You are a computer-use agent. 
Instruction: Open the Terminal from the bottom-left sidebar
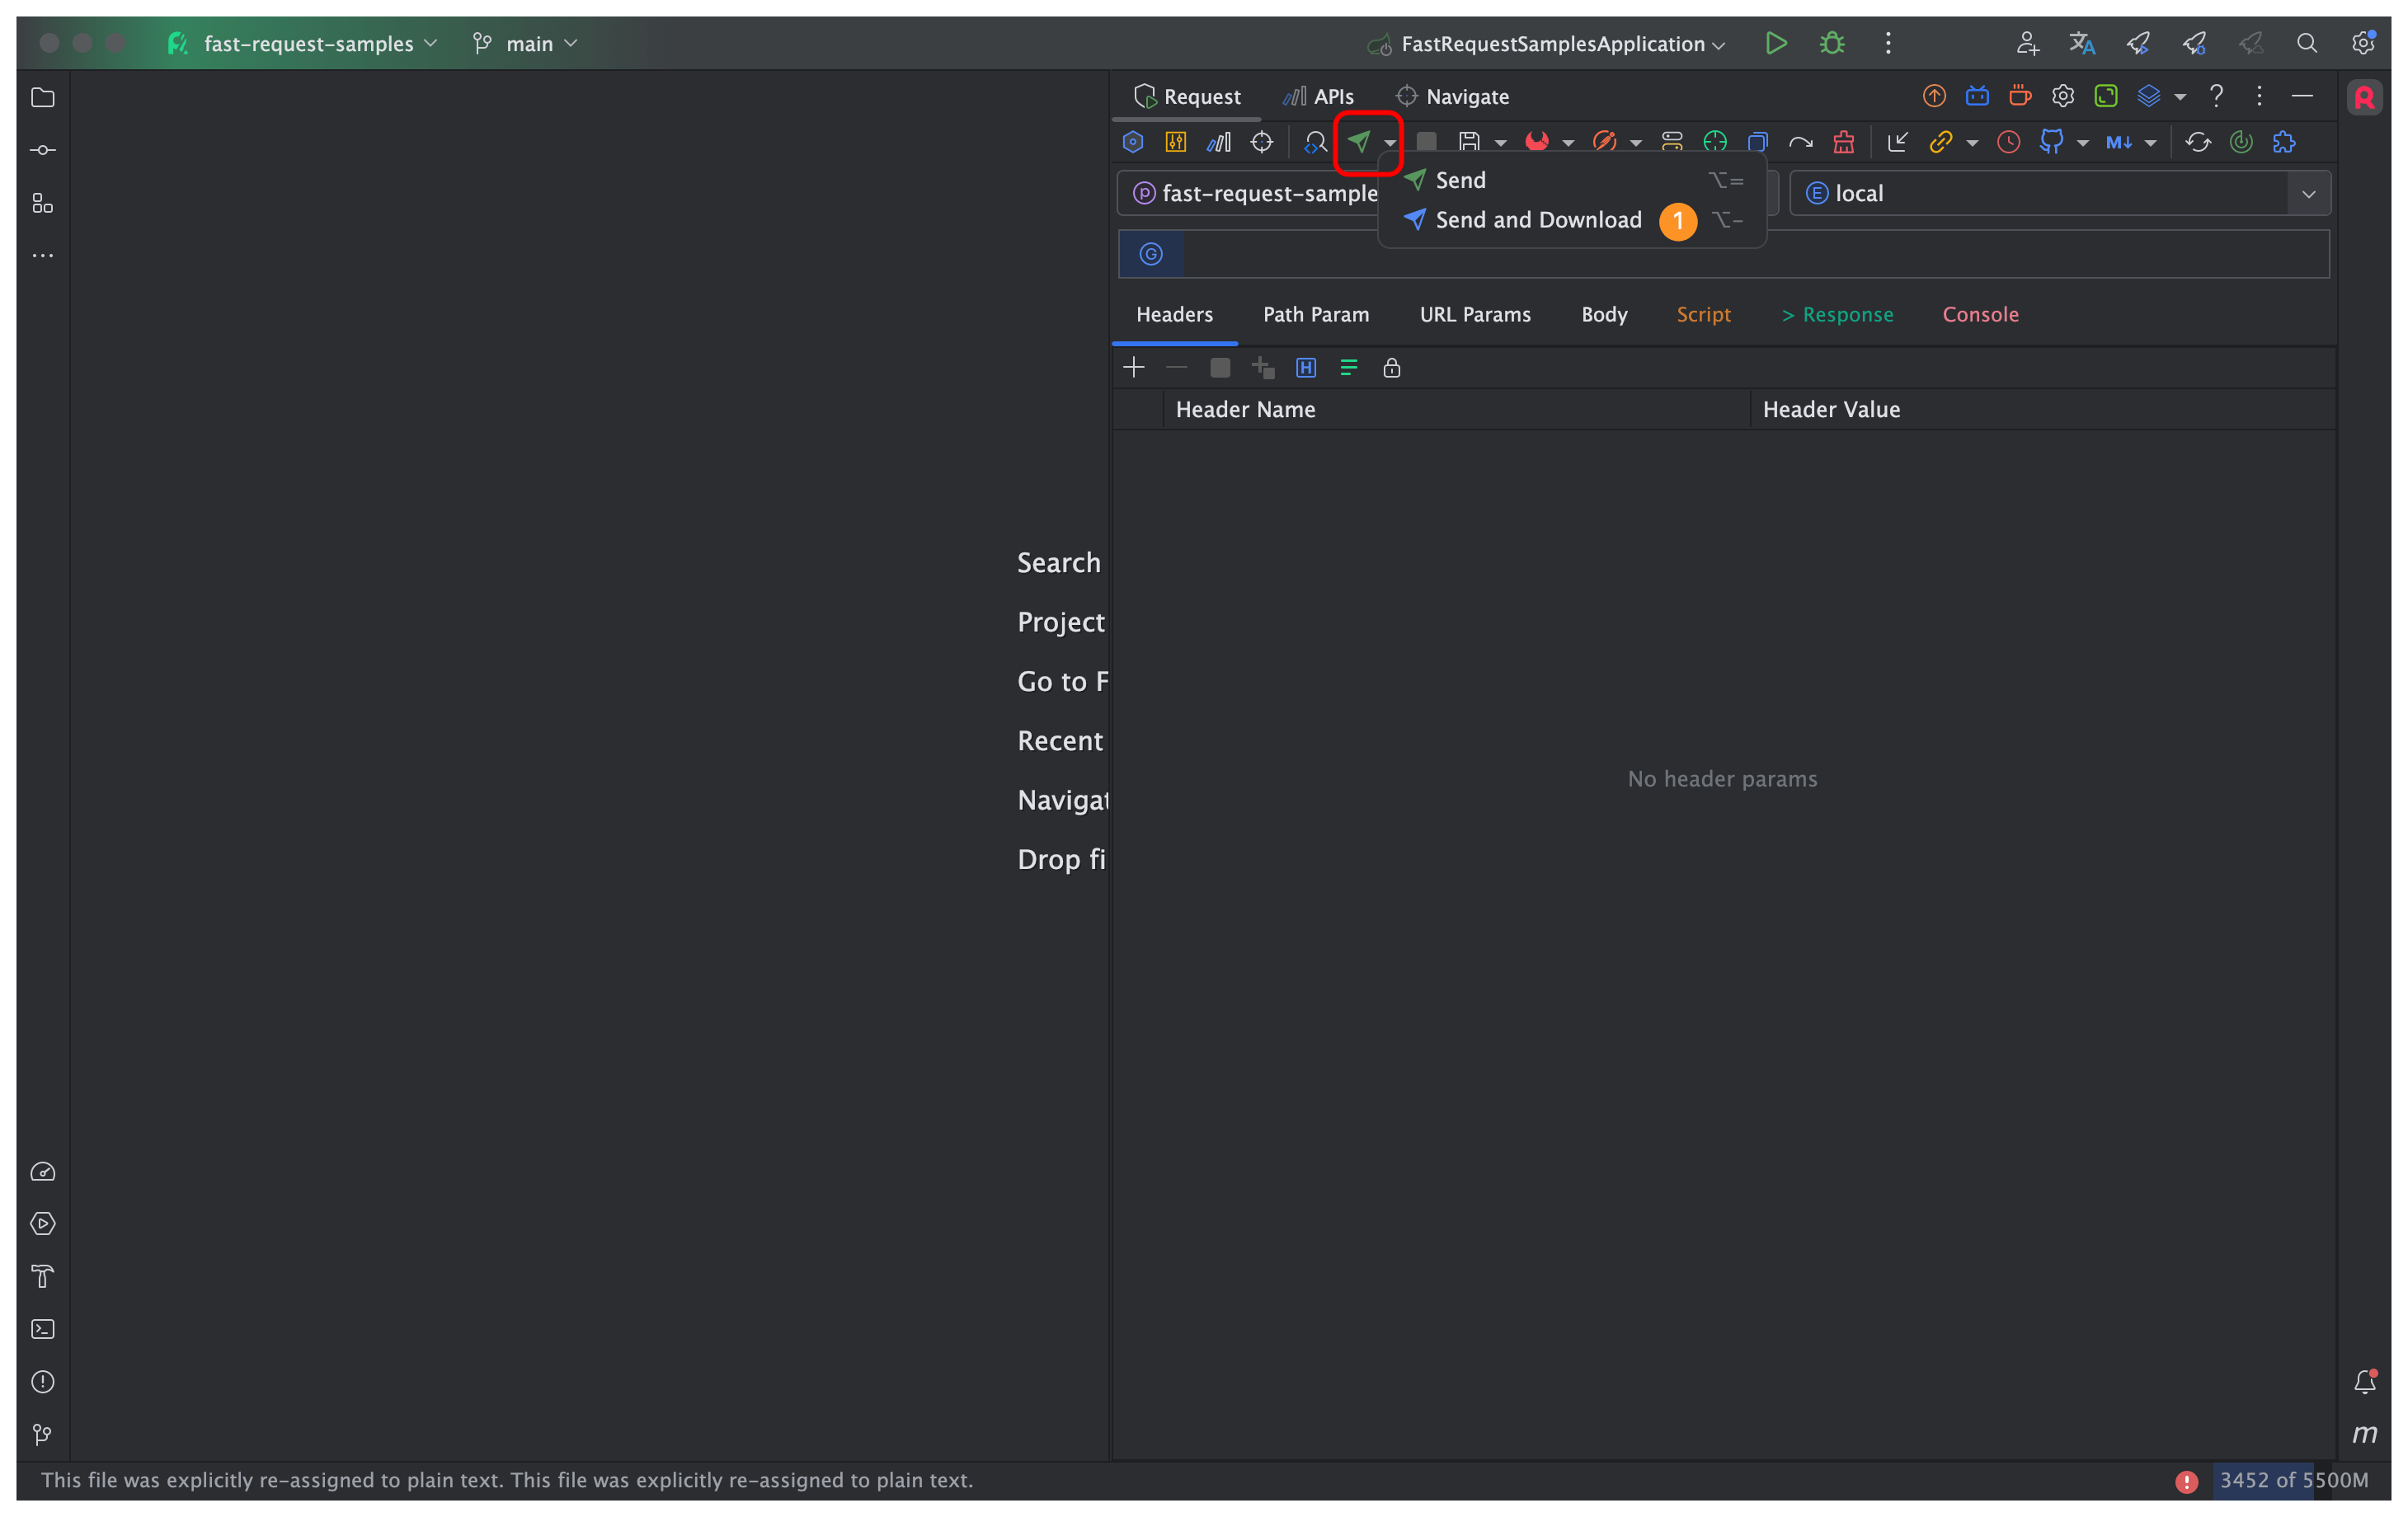coord(43,1329)
